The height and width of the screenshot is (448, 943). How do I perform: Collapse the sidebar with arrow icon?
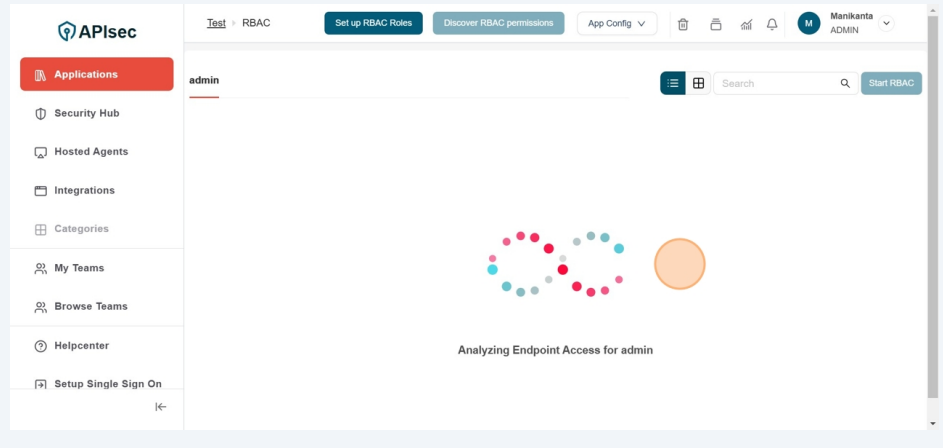(x=160, y=407)
